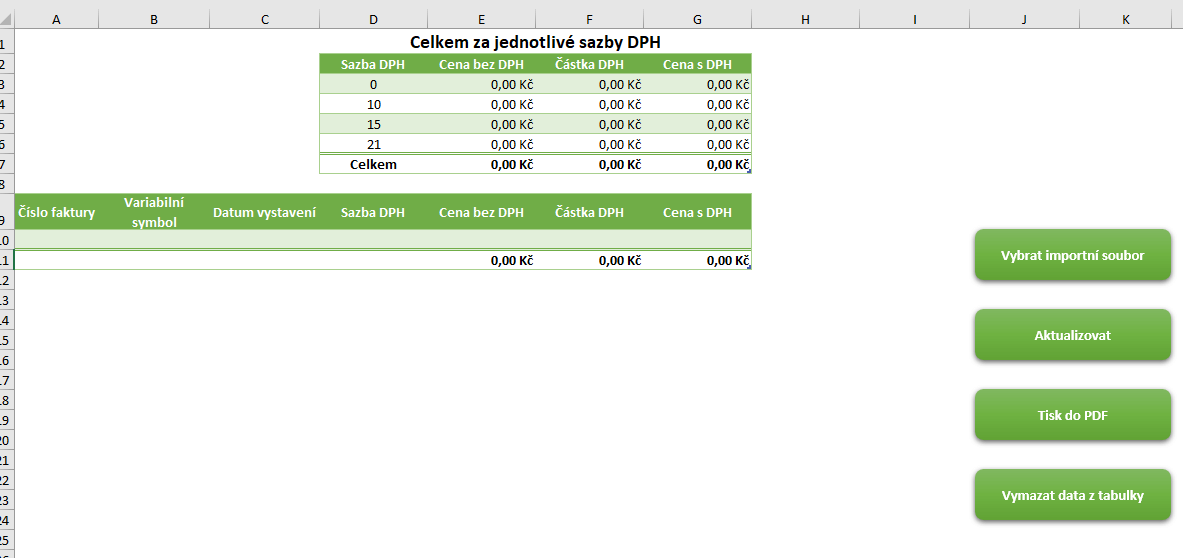Click the Vybrat importní soubor button
Screen dimensions: 1183x558
coord(1072,255)
